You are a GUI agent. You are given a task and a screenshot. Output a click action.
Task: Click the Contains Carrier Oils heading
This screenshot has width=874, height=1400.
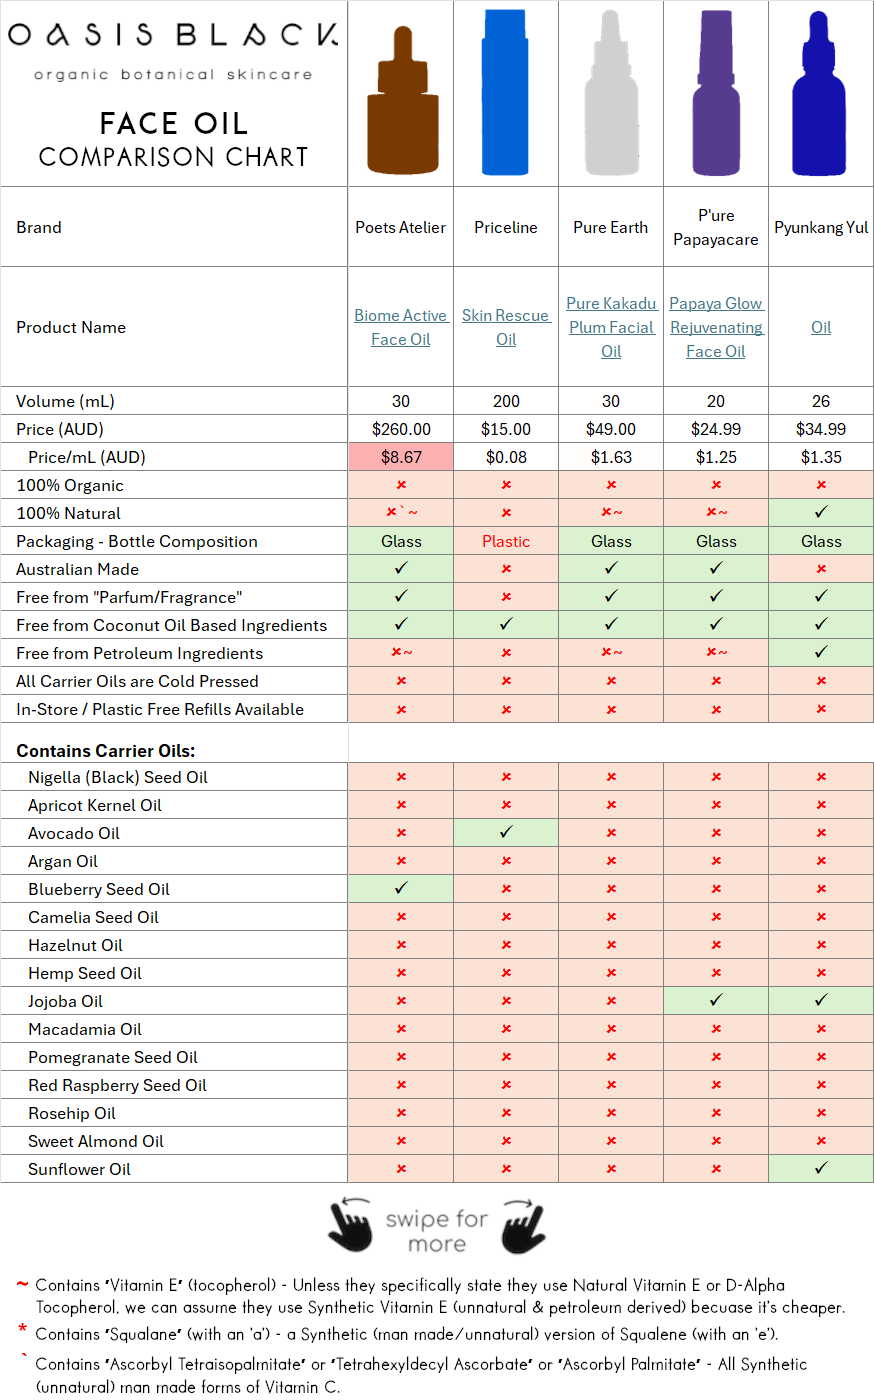pyautogui.click(x=106, y=750)
